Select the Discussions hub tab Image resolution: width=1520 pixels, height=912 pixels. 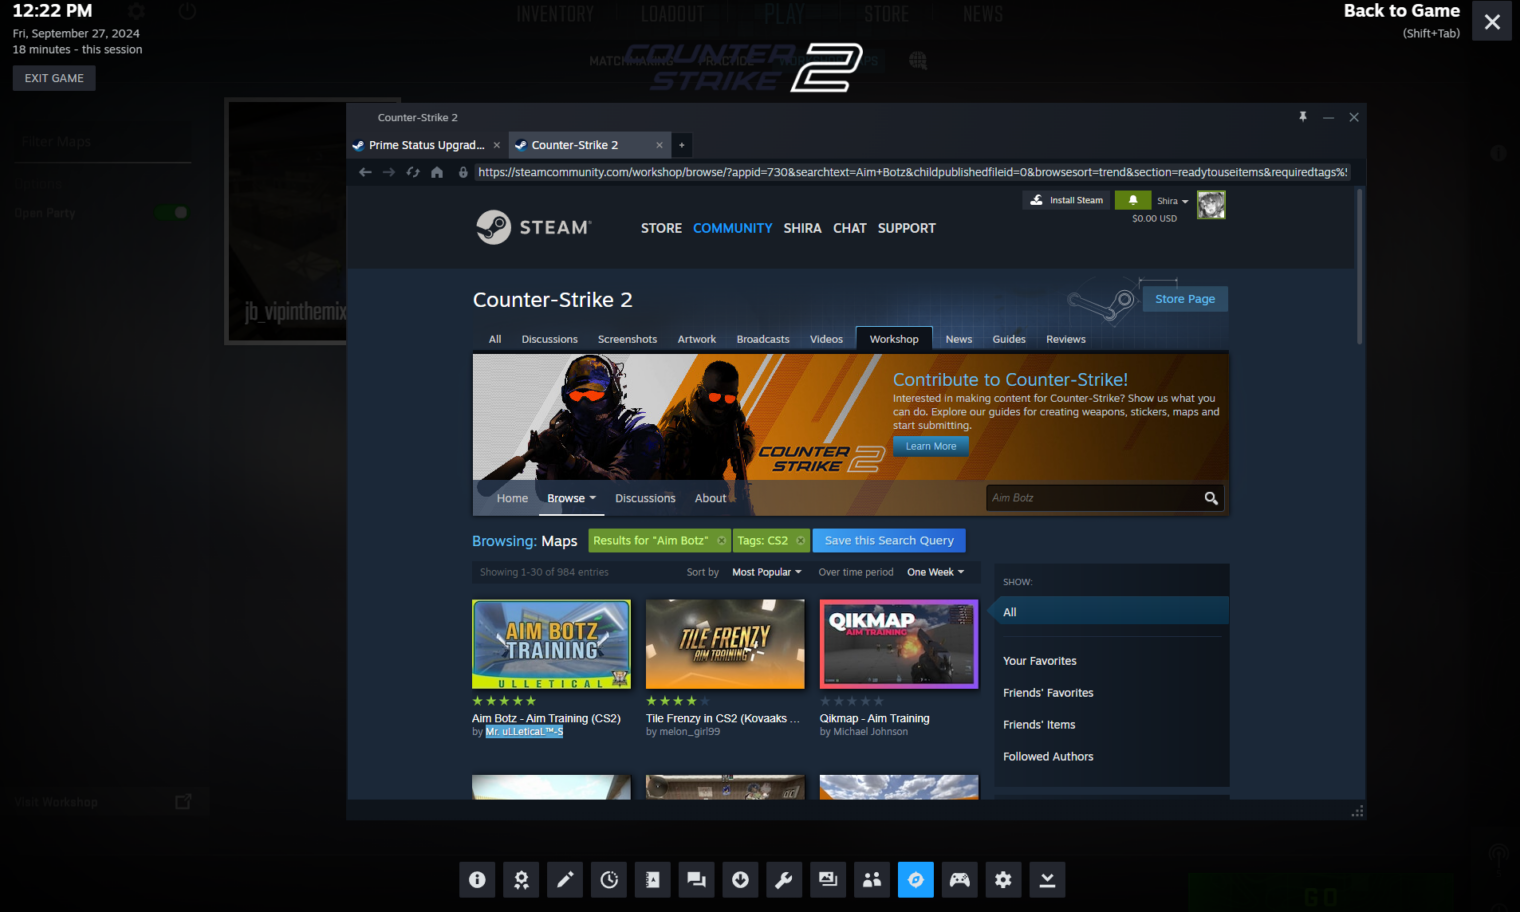[x=549, y=339]
